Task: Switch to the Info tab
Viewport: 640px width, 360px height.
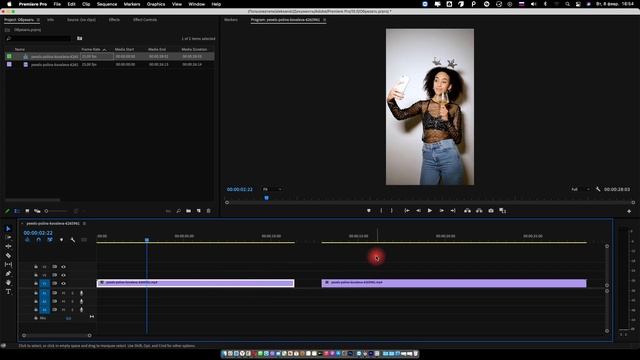Action: (x=50, y=20)
